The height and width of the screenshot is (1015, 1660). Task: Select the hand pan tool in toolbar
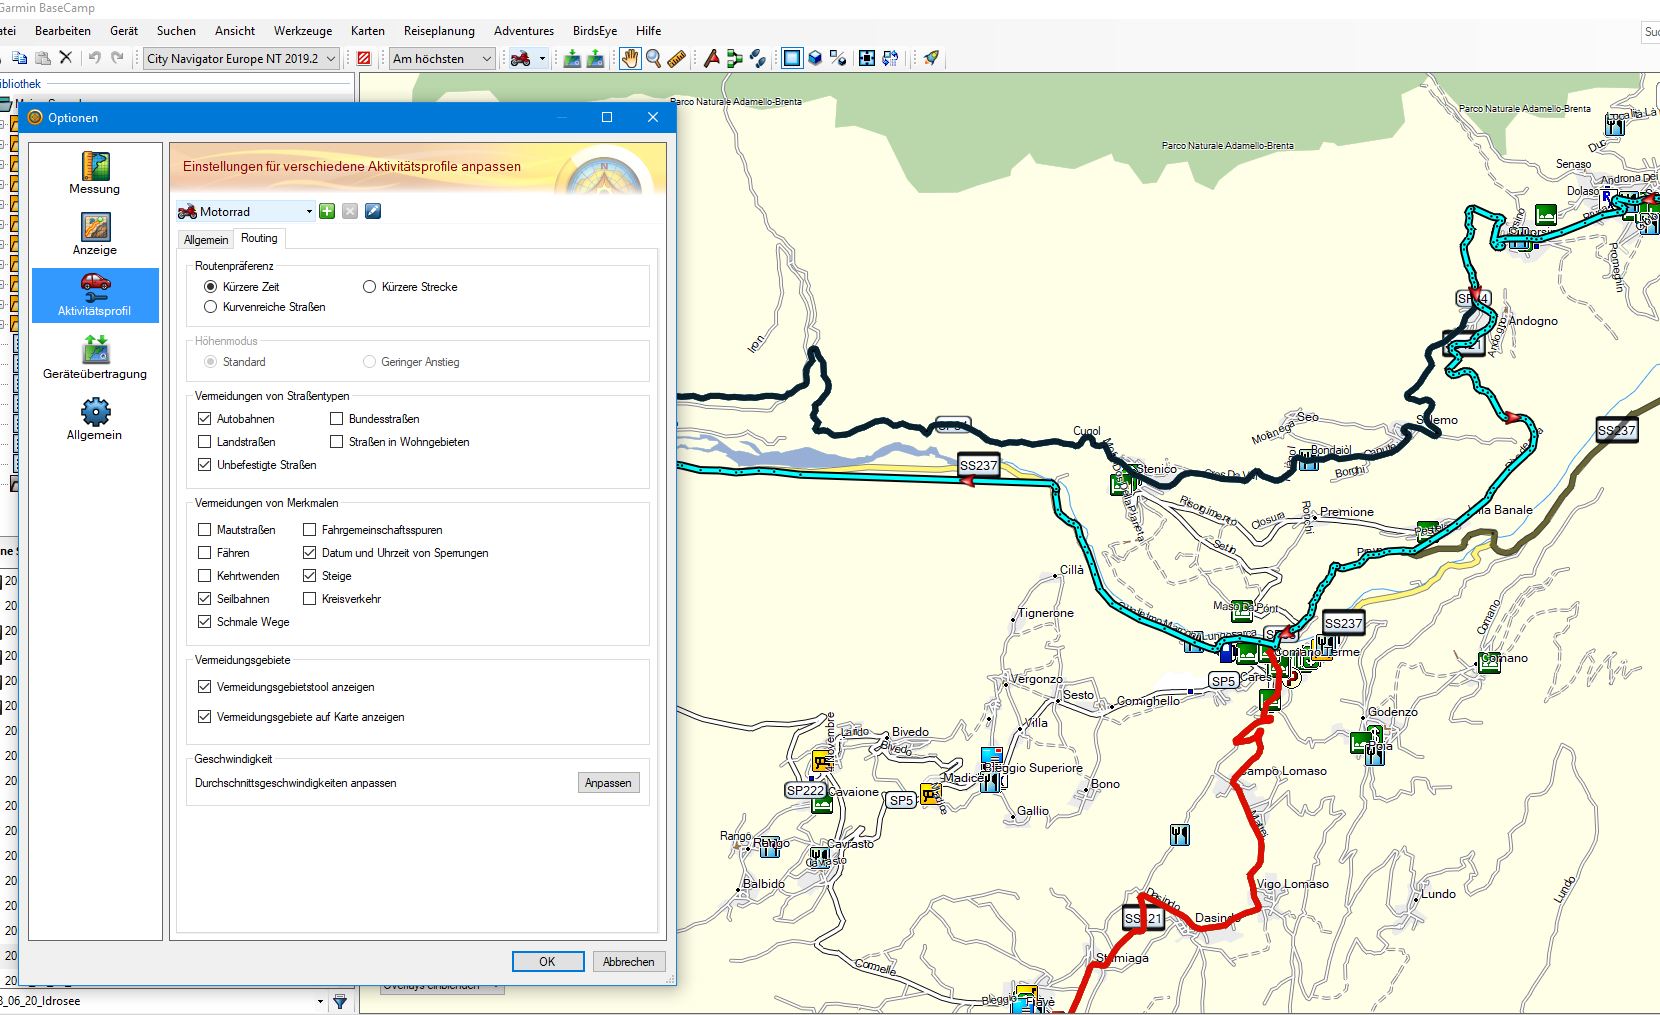(x=629, y=59)
